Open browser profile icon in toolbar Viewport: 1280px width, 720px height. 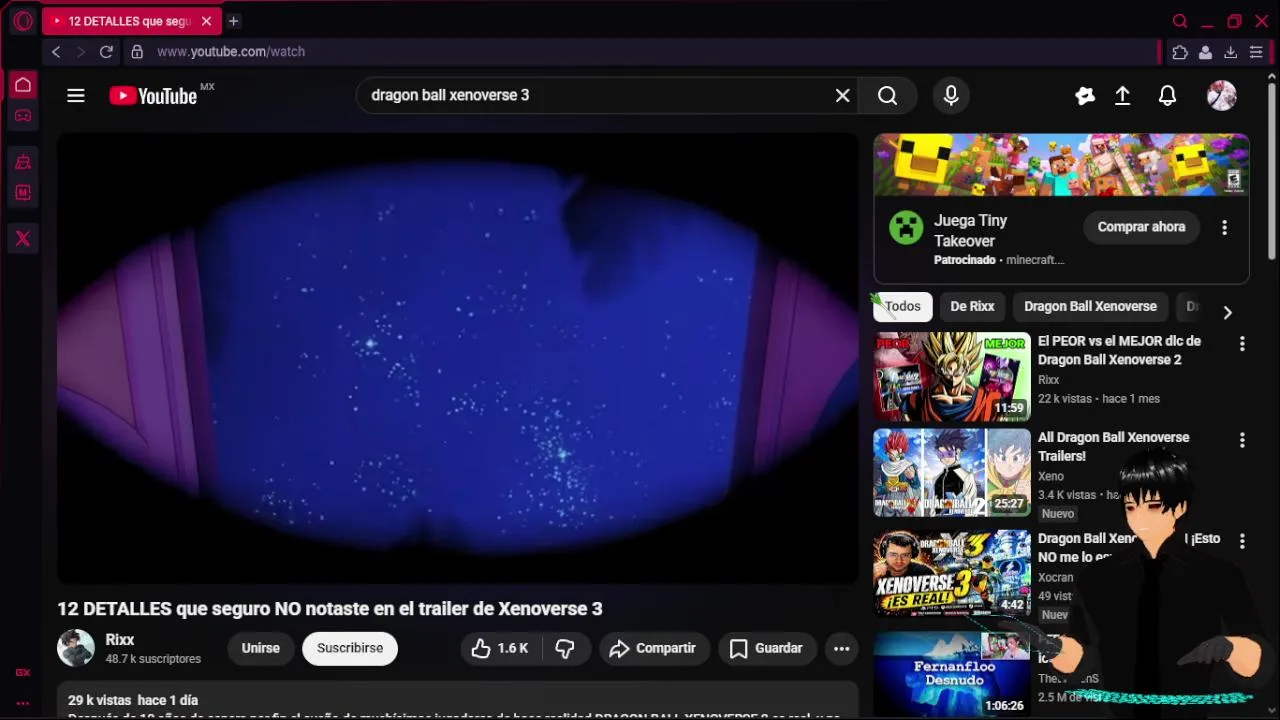tap(1206, 52)
